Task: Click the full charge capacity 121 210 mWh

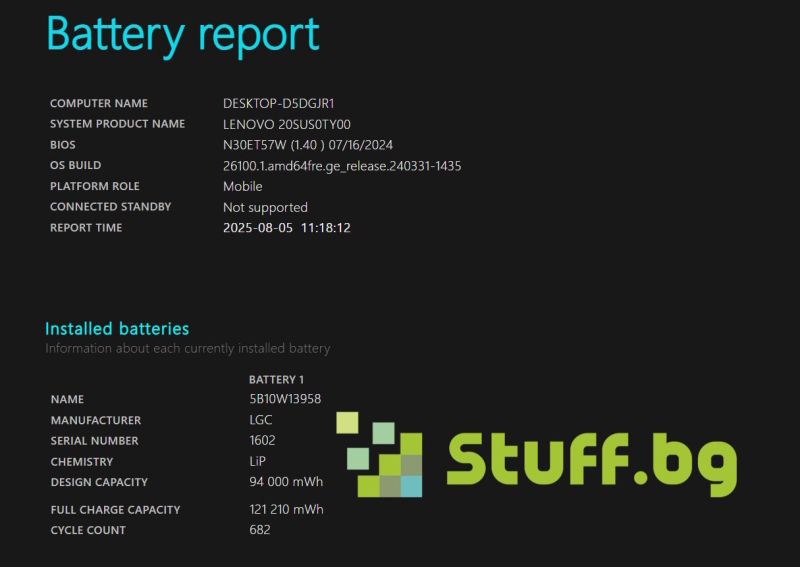Action: click(286, 509)
